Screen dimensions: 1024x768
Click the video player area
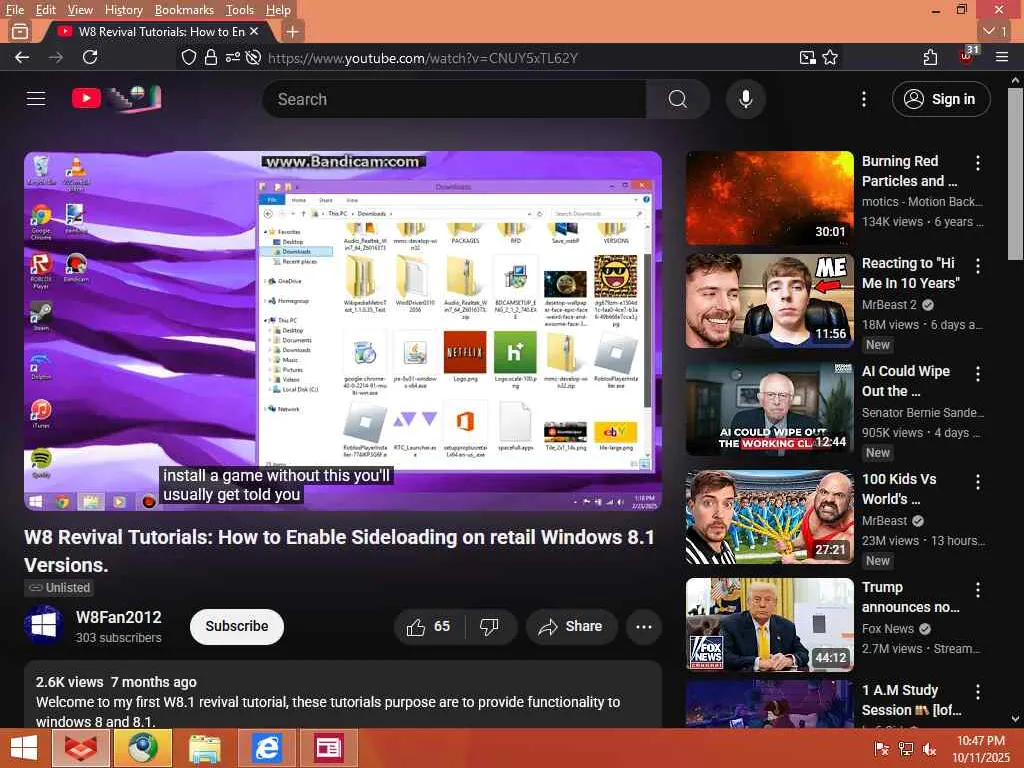click(x=343, y=330)
